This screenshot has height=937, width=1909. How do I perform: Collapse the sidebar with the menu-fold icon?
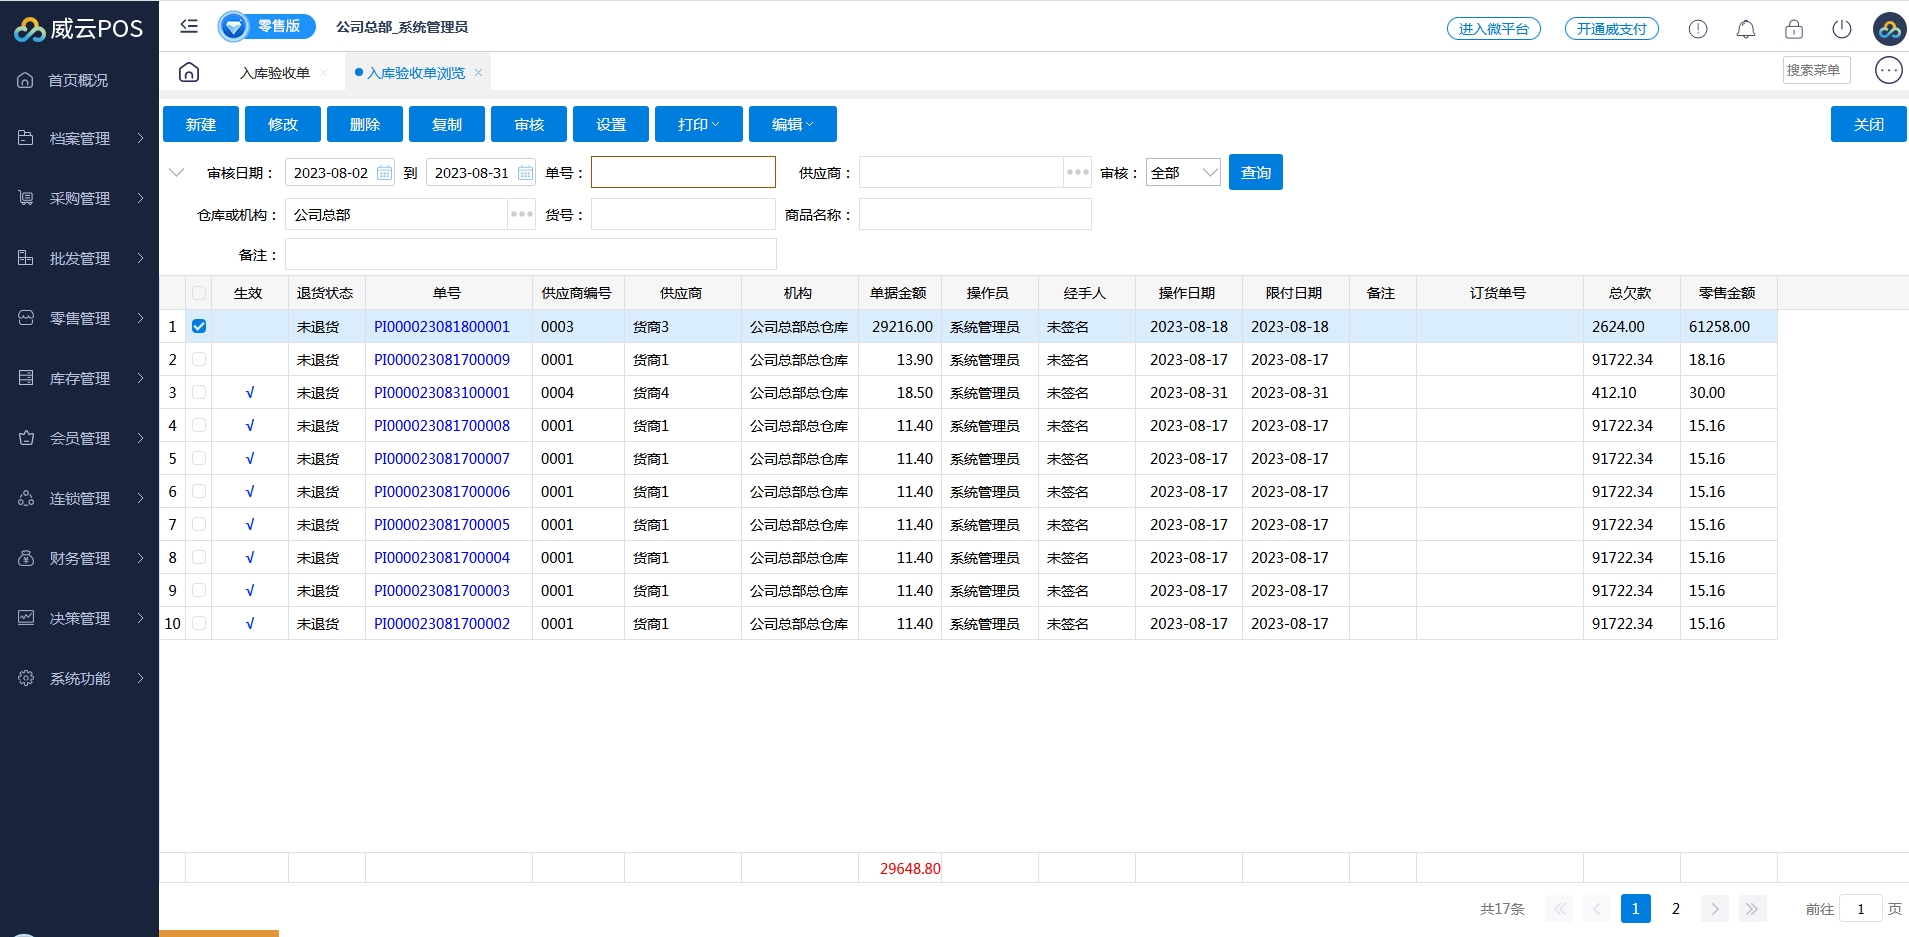tap(189, 26)
